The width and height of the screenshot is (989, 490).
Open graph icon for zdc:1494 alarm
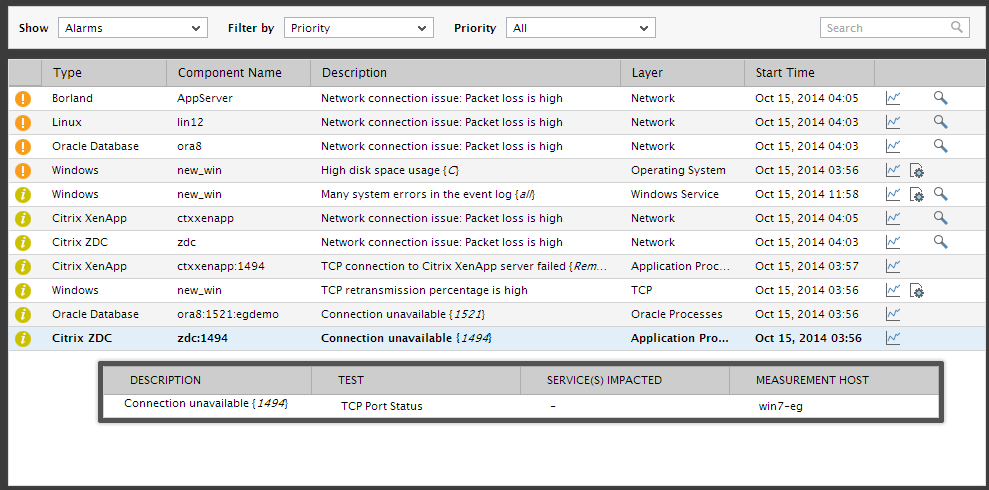tap(892, 338)
